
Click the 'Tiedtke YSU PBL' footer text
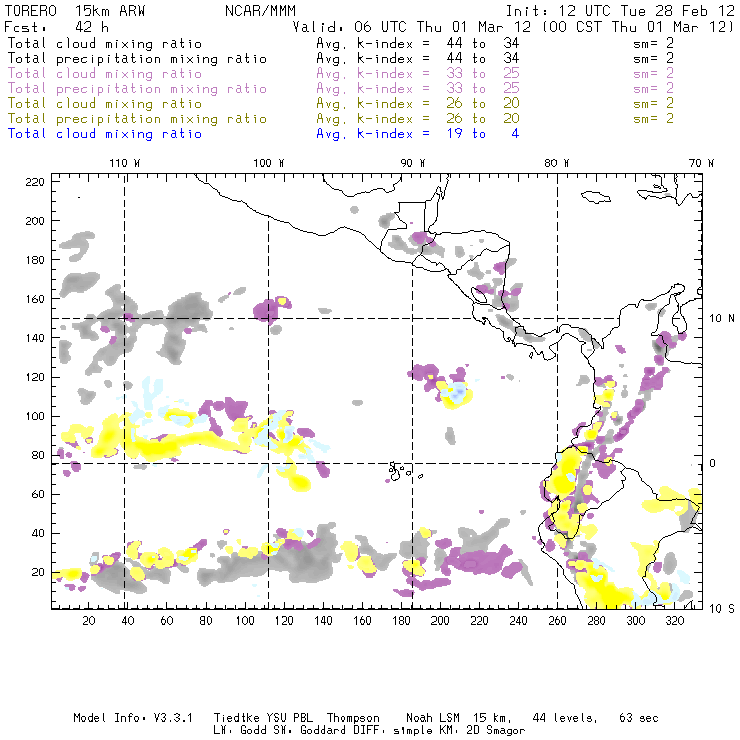[x=264, y=718]
